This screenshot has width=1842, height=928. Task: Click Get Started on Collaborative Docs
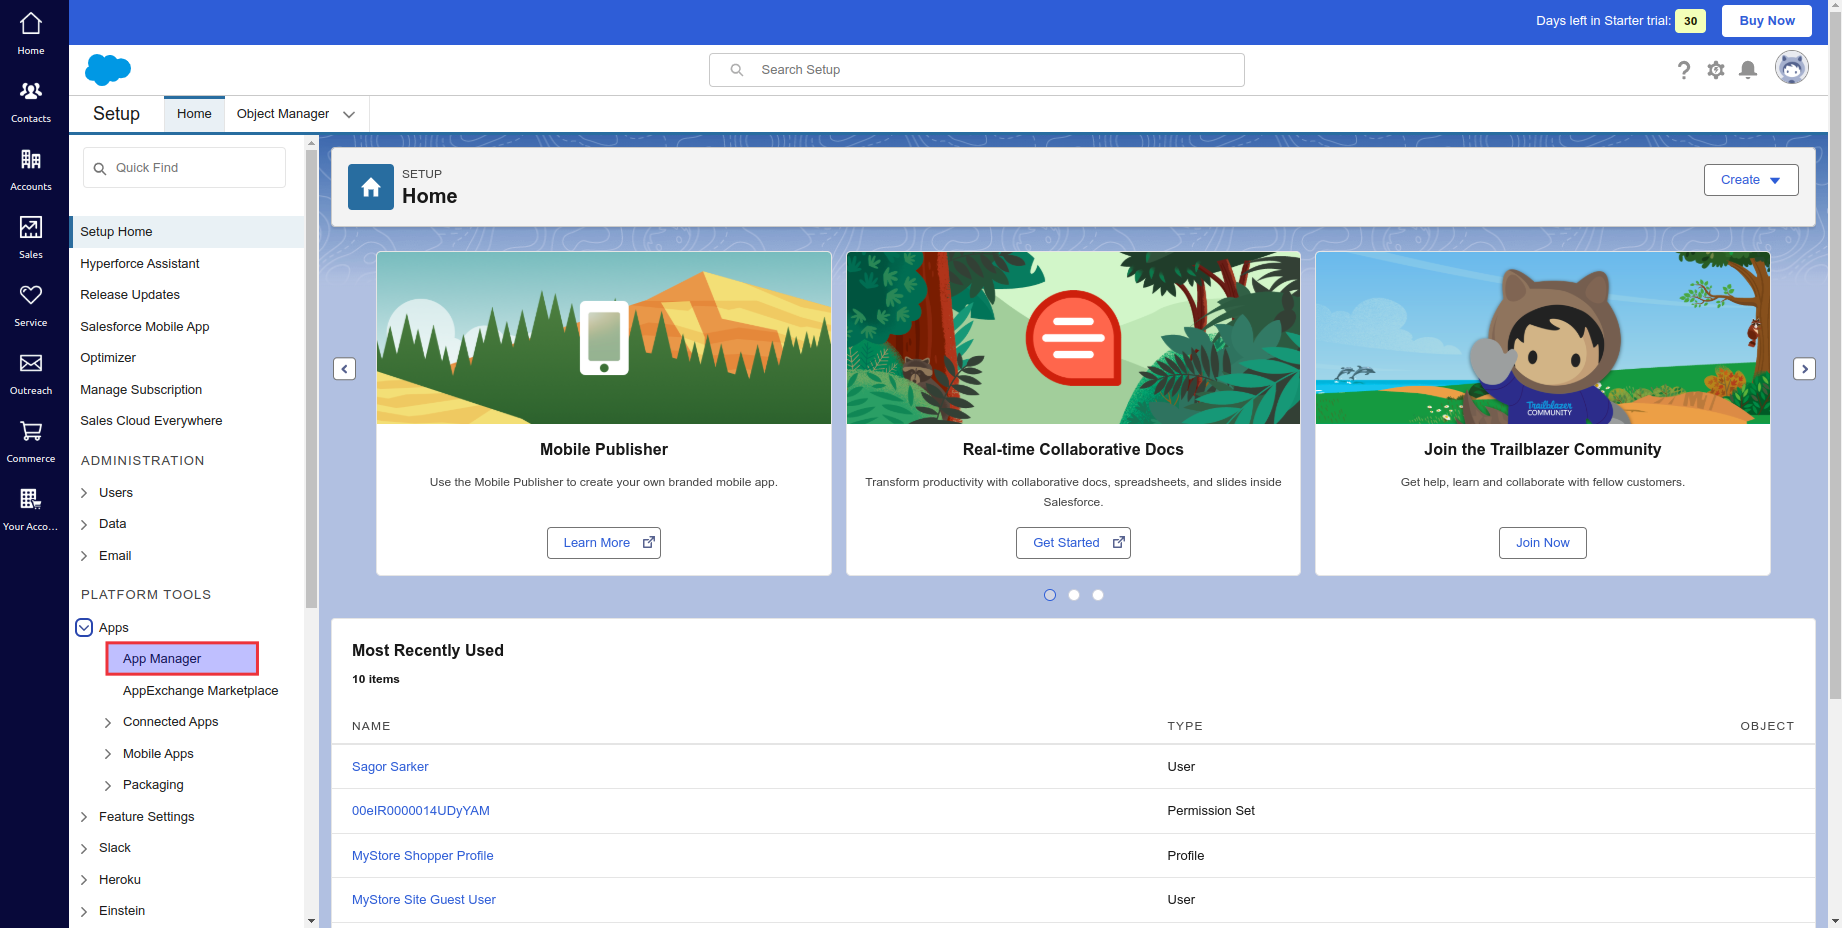(1073, 543)
